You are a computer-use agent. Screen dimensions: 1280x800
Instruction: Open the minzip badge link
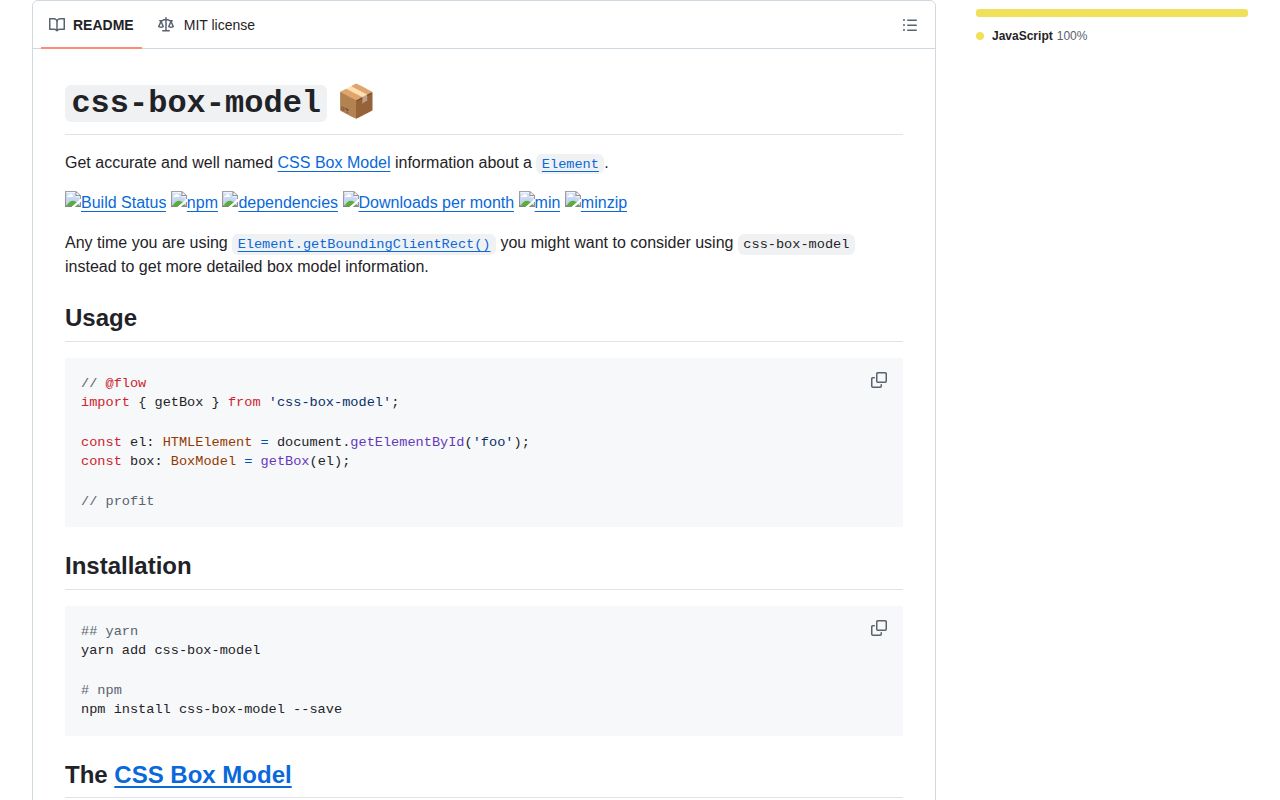596,202
